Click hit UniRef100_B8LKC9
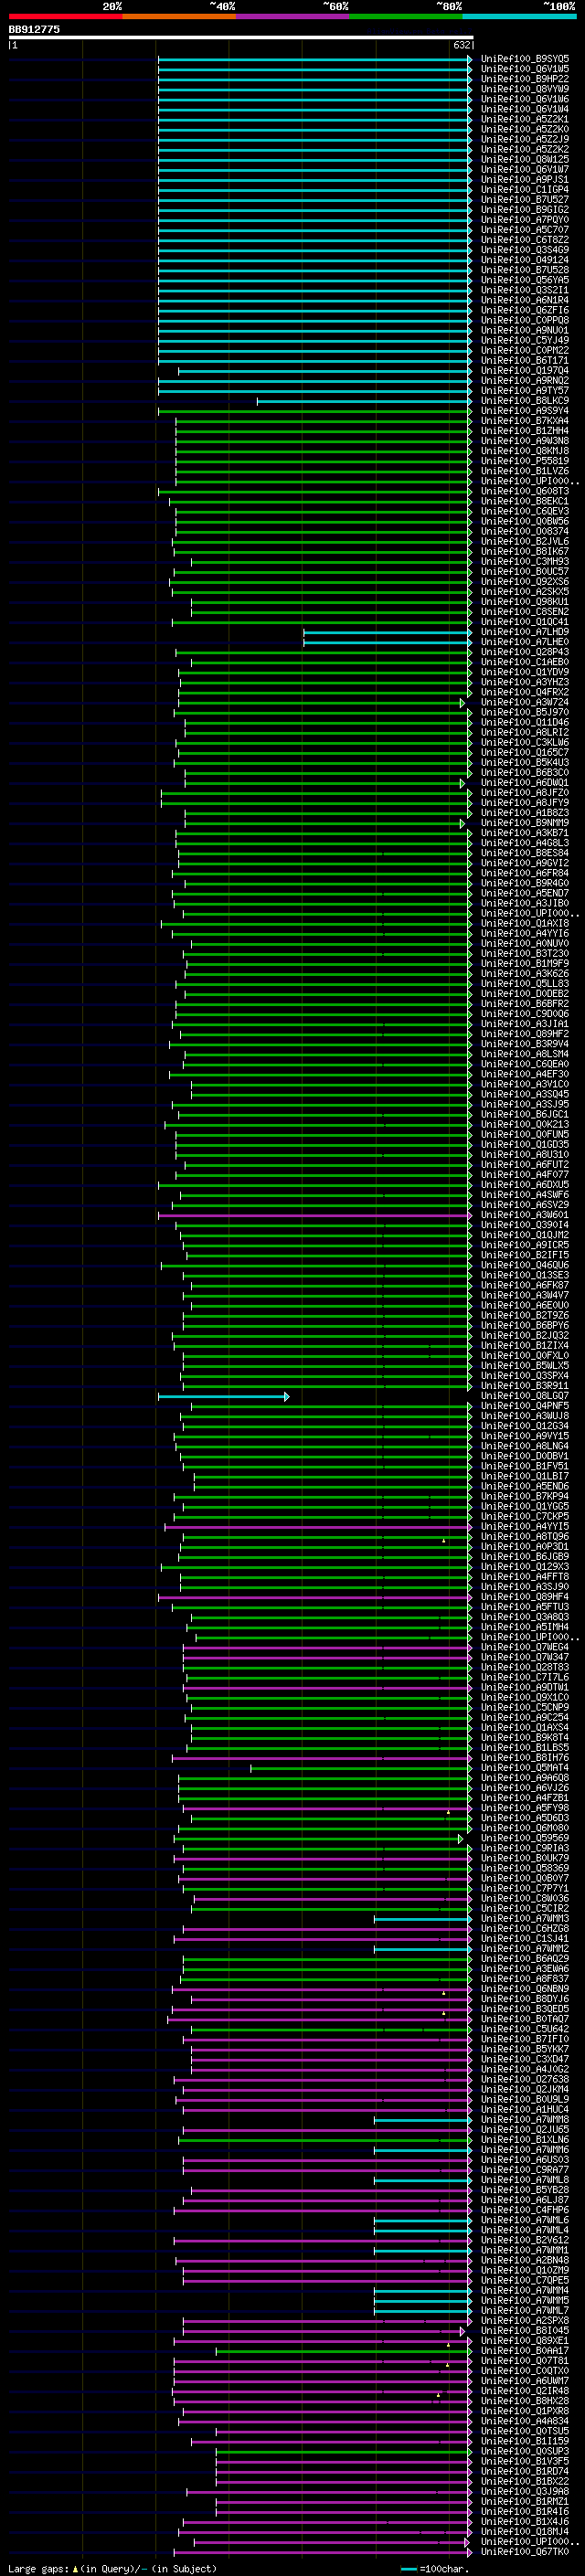Screen dimensions: 585x2576 pos(525,401)
